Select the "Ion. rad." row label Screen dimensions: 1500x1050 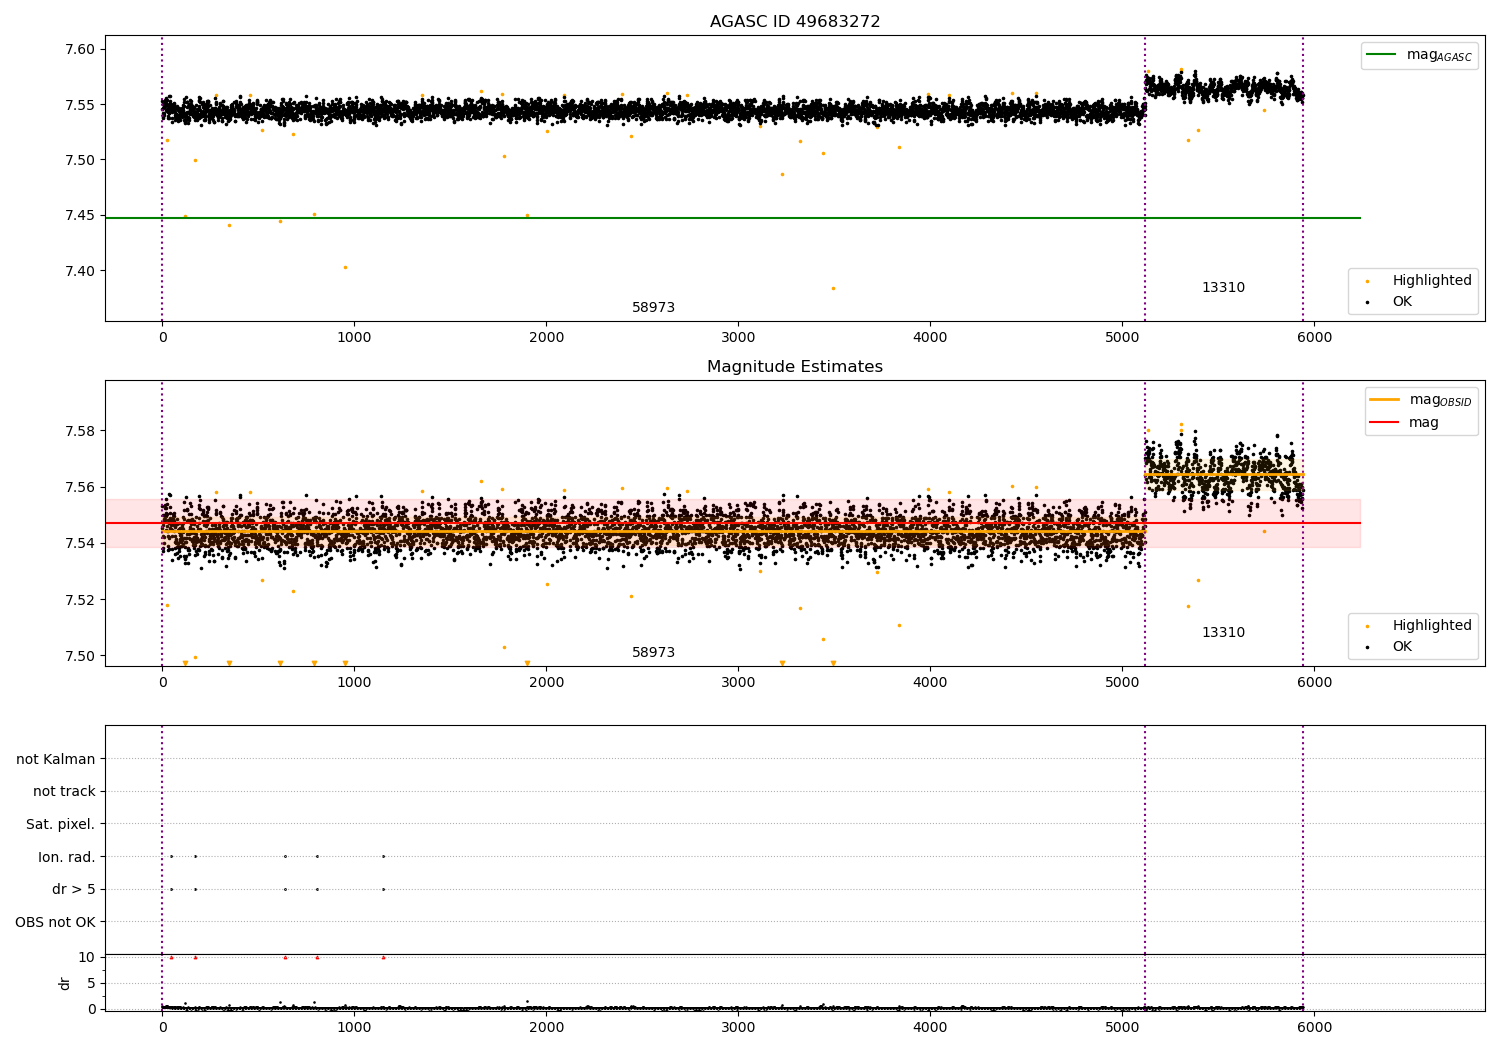(x=66, y=857)
